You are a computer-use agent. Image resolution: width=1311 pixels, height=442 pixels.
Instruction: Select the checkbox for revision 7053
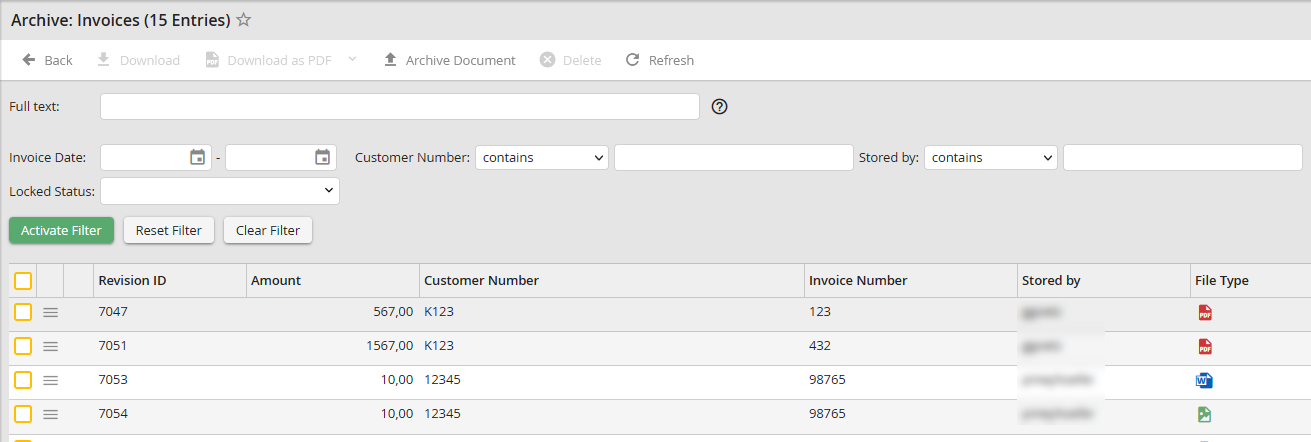[x=23, y=381]
